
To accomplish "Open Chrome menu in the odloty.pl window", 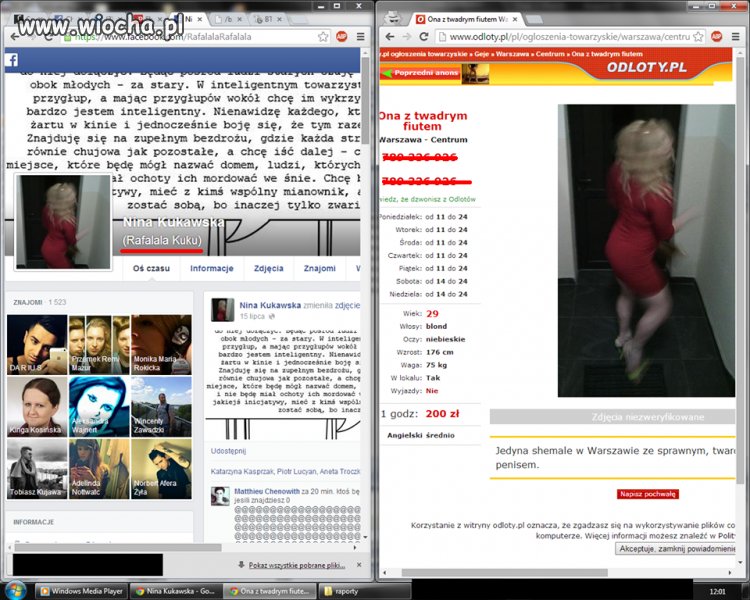I will click(x=735, y=36).
